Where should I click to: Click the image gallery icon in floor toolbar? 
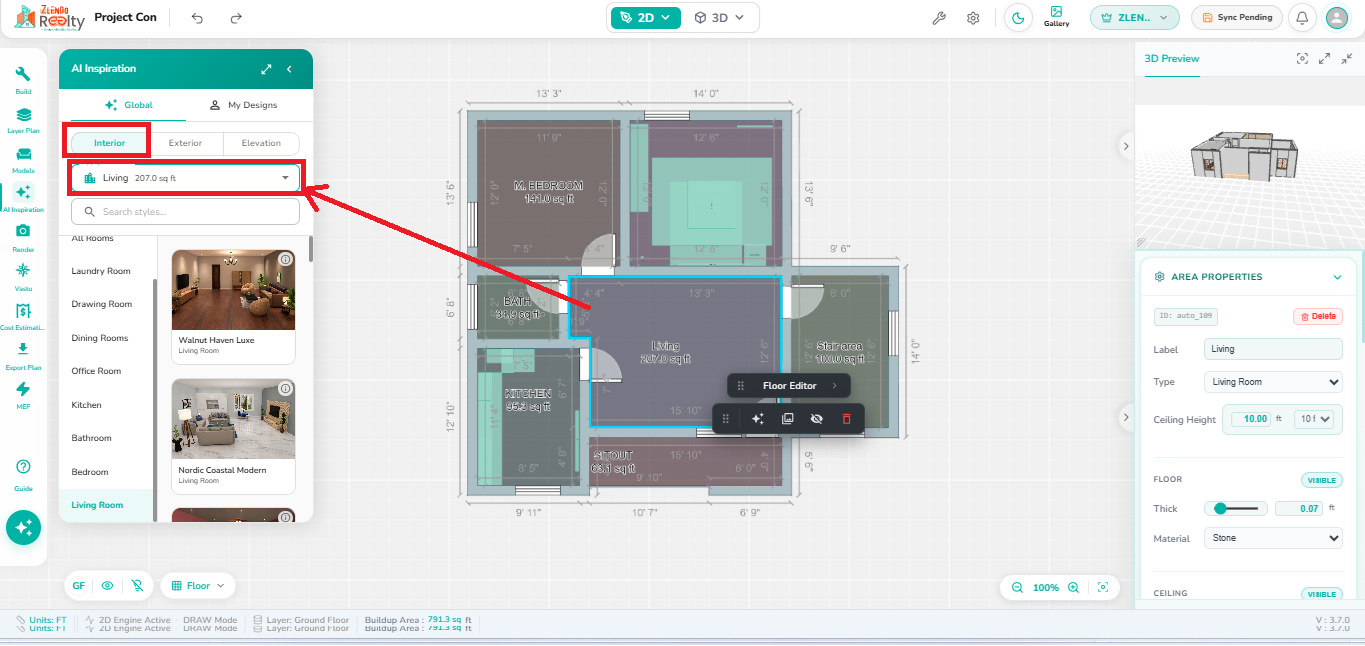787,419
